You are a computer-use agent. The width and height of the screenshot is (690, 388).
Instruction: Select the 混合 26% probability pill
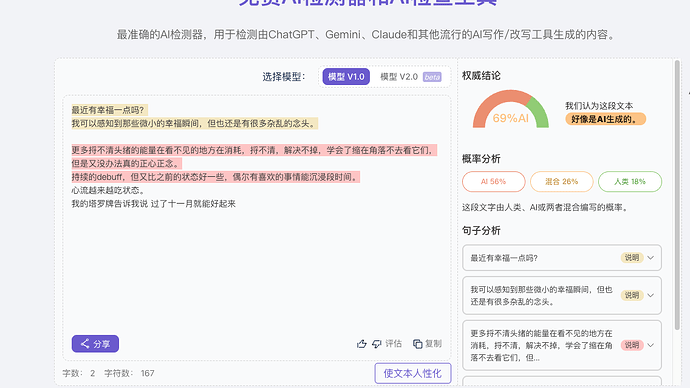pyautogui.click(x=562, y=182)
